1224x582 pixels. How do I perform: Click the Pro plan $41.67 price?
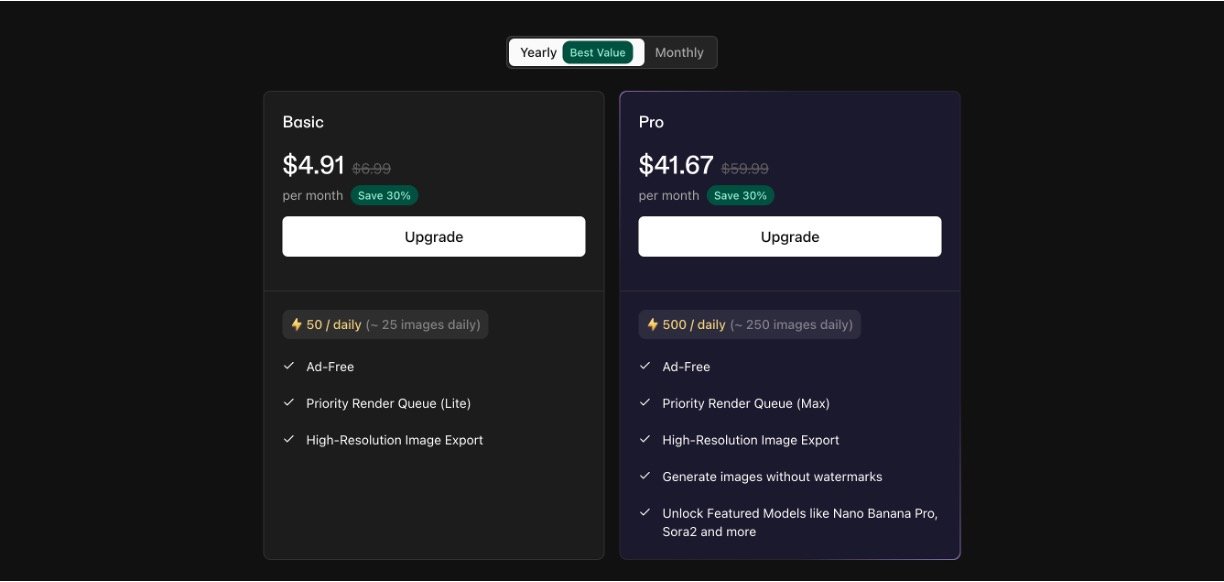point(676,165)
